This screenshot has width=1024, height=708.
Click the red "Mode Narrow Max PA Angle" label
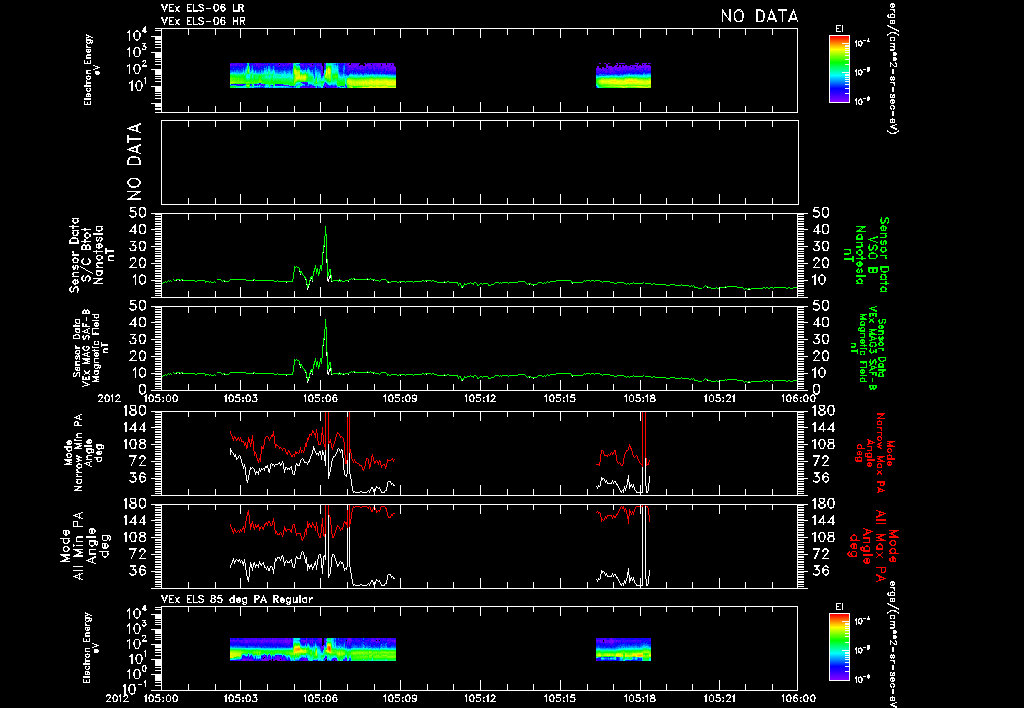coord(874,453)
